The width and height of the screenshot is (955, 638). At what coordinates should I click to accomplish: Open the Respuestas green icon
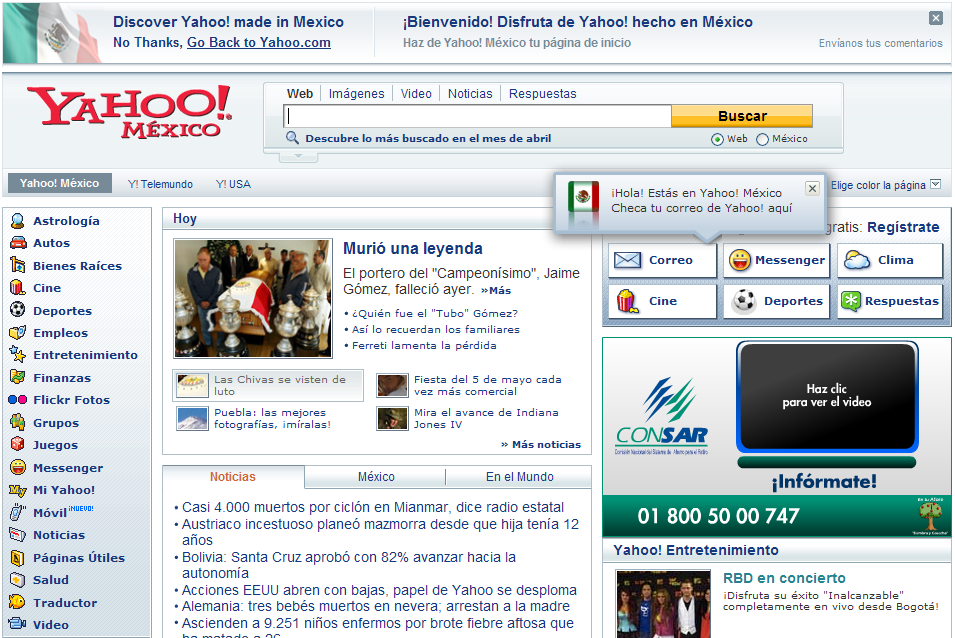click(x=850, y=301)
